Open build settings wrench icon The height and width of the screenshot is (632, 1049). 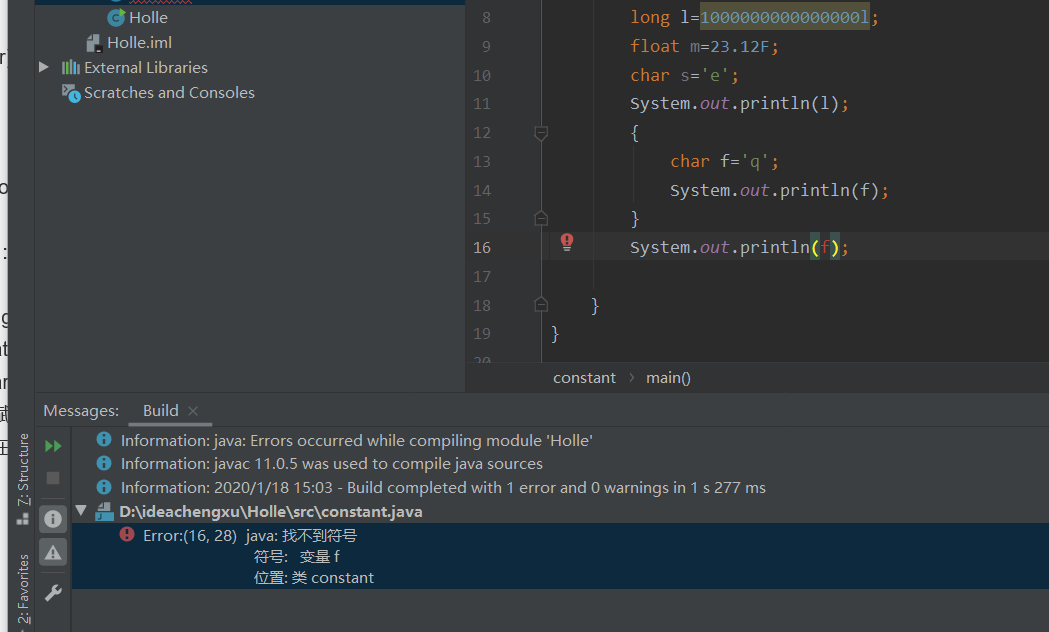coord(53,593)
